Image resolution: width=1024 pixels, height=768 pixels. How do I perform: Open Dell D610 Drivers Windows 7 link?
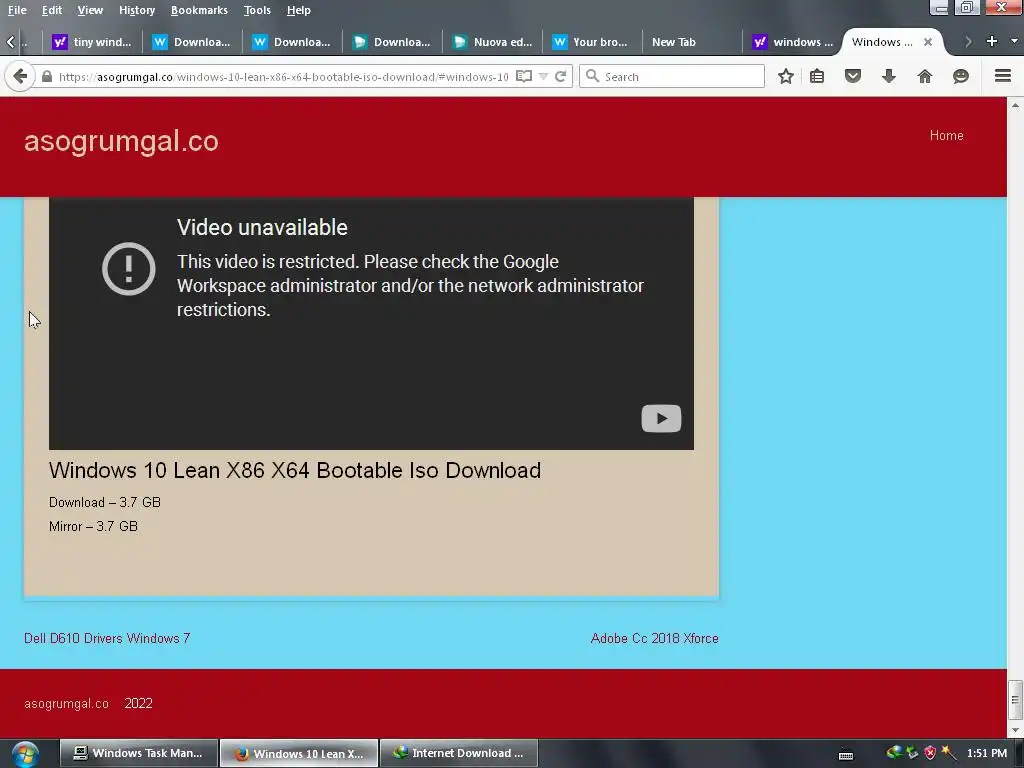pos(107,638)
